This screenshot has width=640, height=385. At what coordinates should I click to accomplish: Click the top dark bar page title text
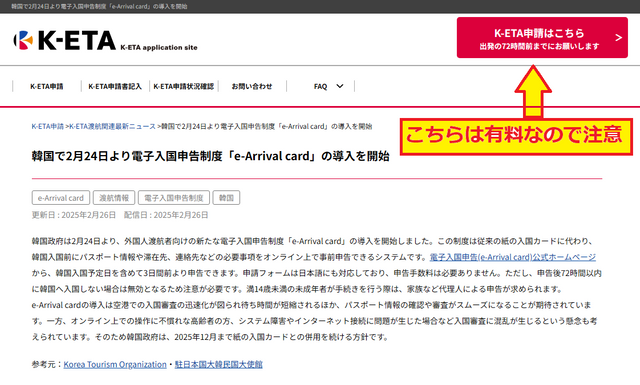99,7
